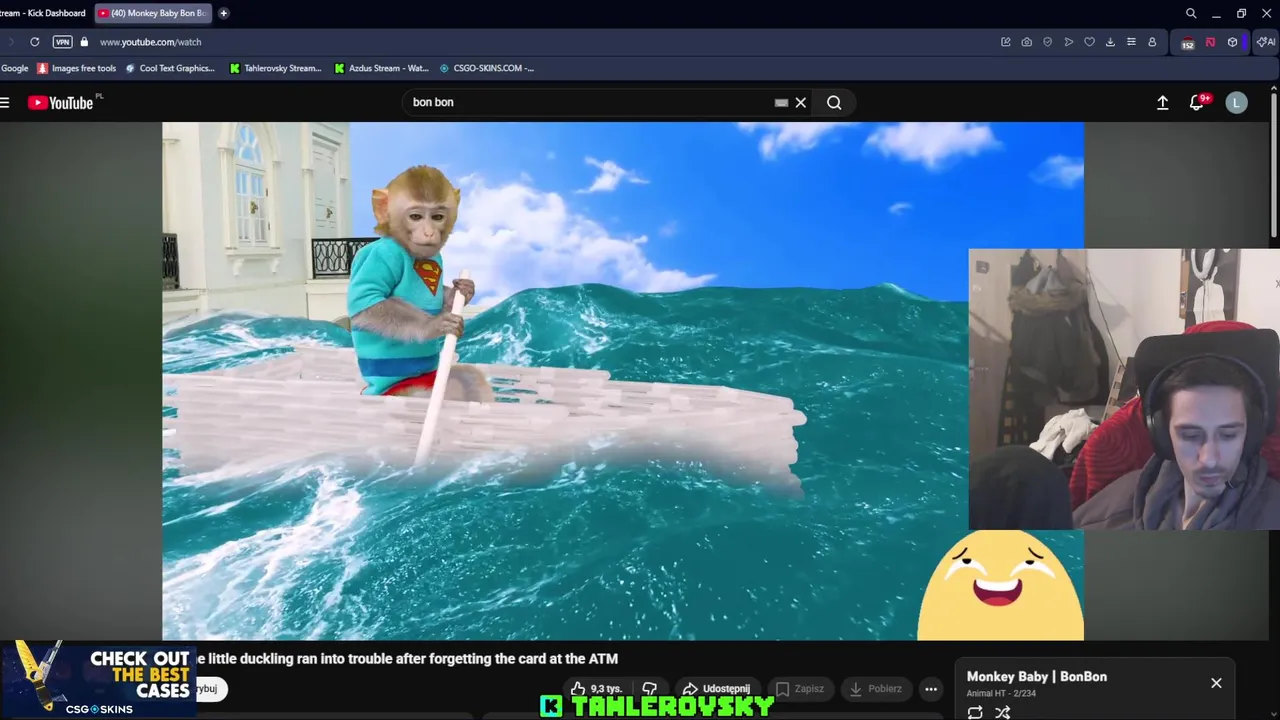This screenshot has width=1280, height=720.
Task: Click the Udostępnij share button
Action: pos(716,689)
